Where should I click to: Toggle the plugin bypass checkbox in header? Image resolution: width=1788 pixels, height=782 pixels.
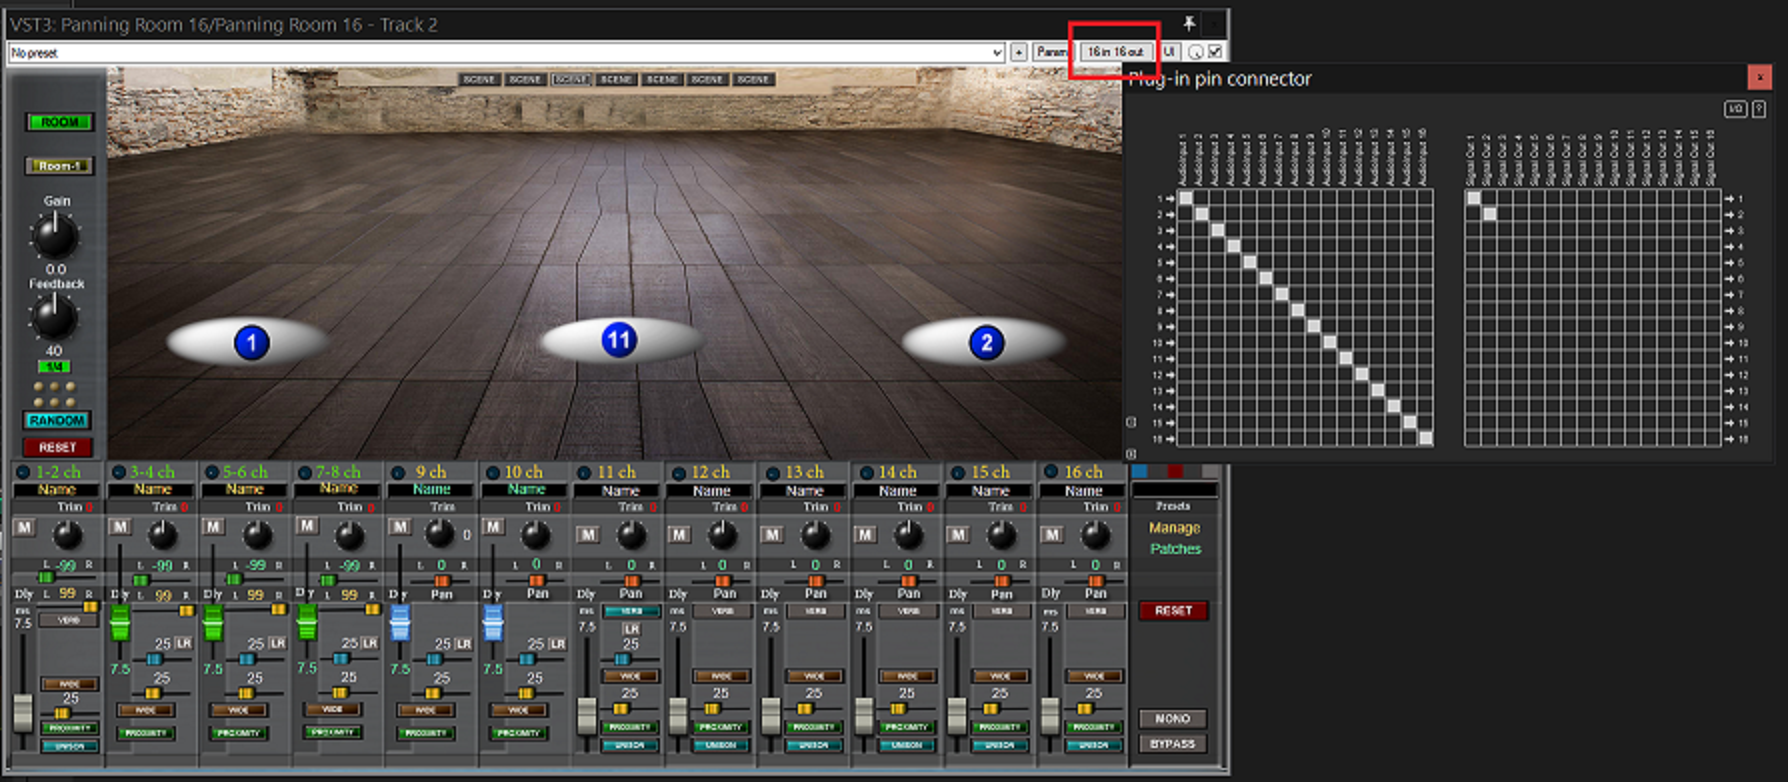[1215, 52]
